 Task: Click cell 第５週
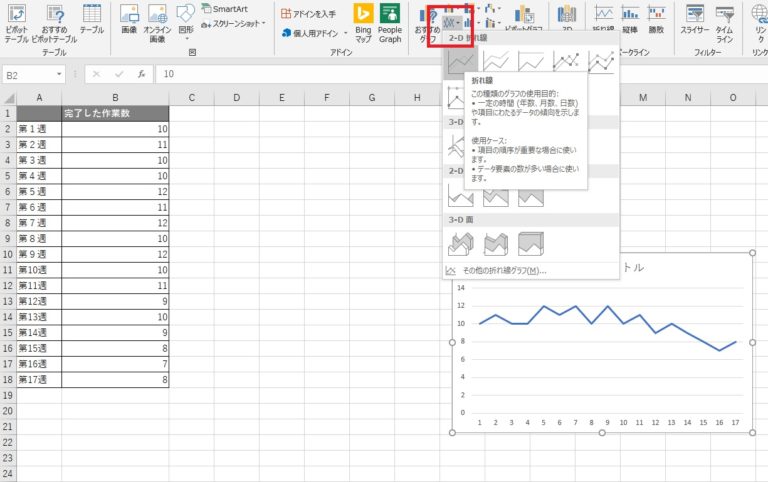point(39,192)
